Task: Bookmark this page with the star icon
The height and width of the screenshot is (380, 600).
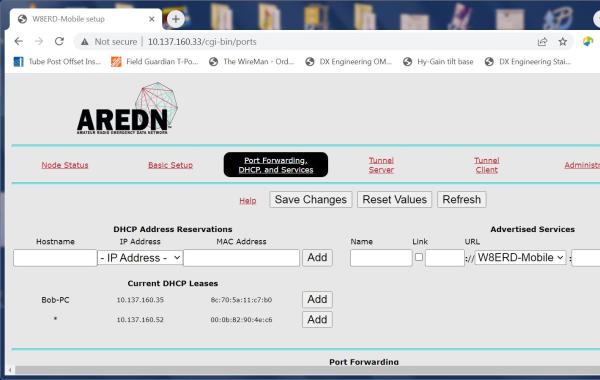Action: pos(562,42)
